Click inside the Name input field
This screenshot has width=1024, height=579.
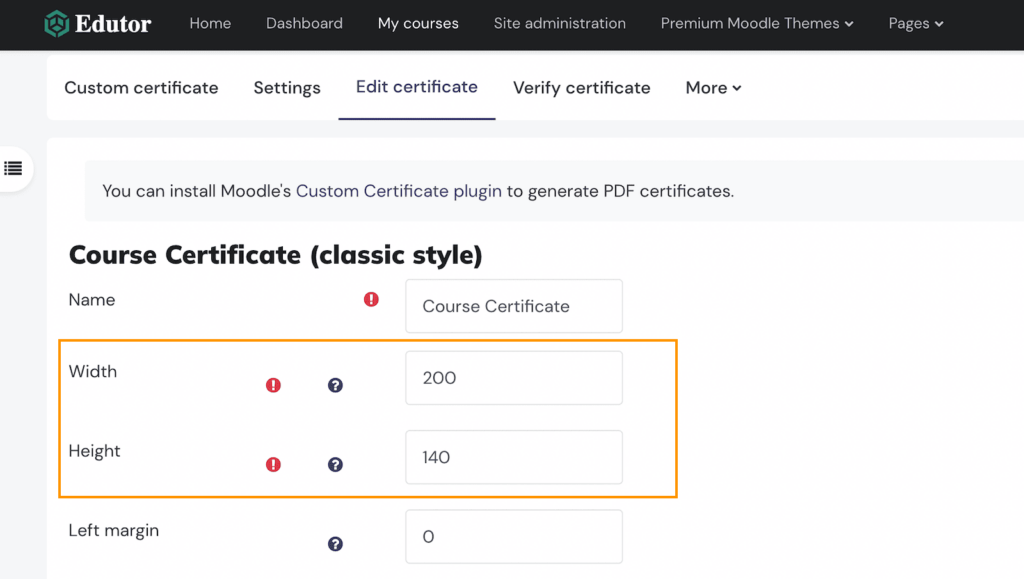tap(513, 306)
